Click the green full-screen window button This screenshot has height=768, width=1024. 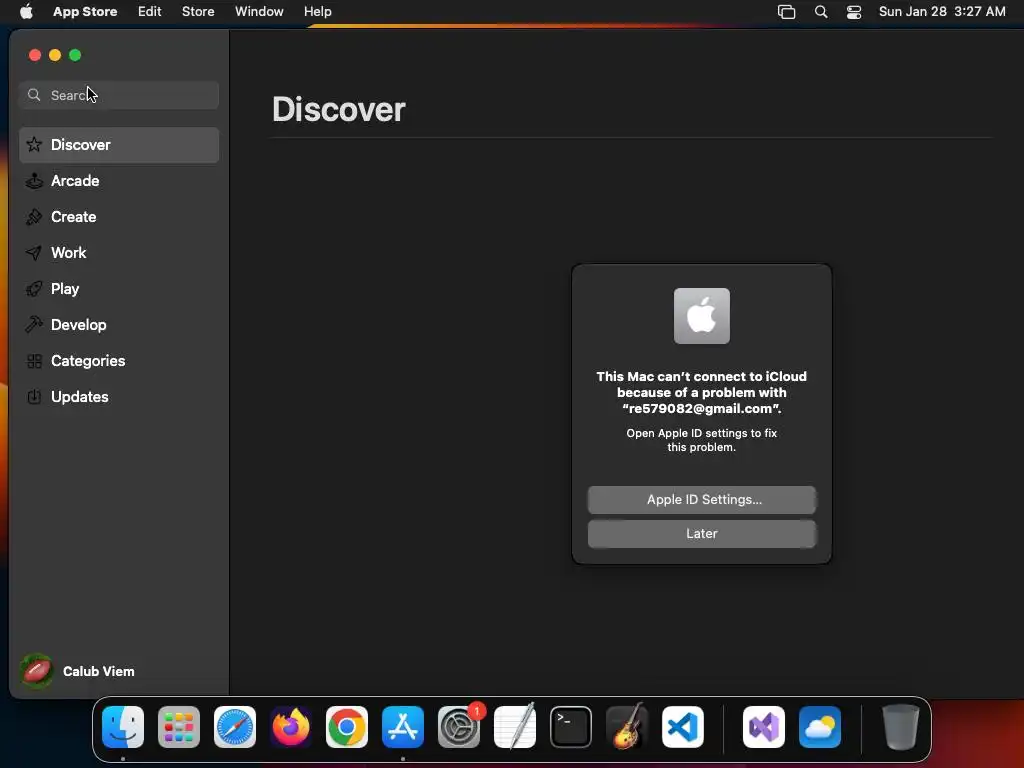[x=75, y=55]
